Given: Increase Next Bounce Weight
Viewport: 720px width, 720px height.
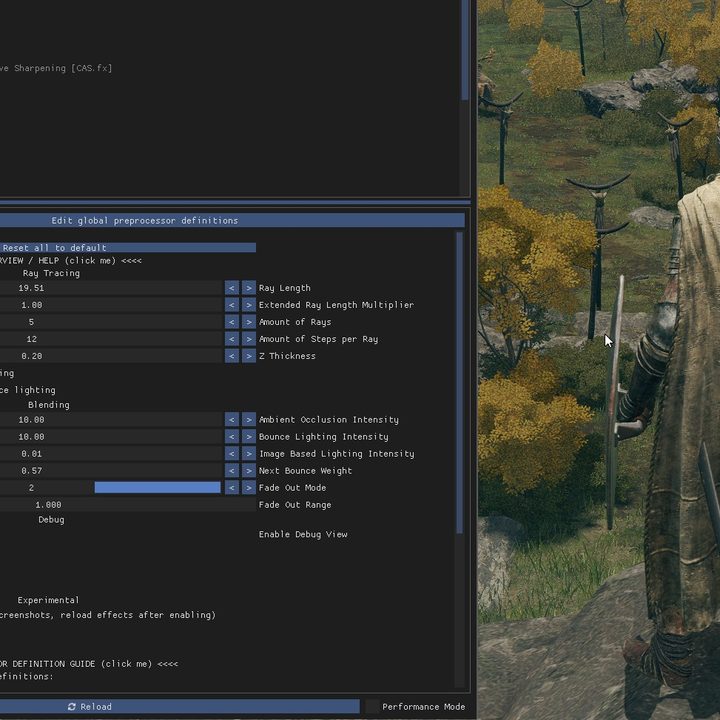Looking at the screenshot, I should pos(249,471).
